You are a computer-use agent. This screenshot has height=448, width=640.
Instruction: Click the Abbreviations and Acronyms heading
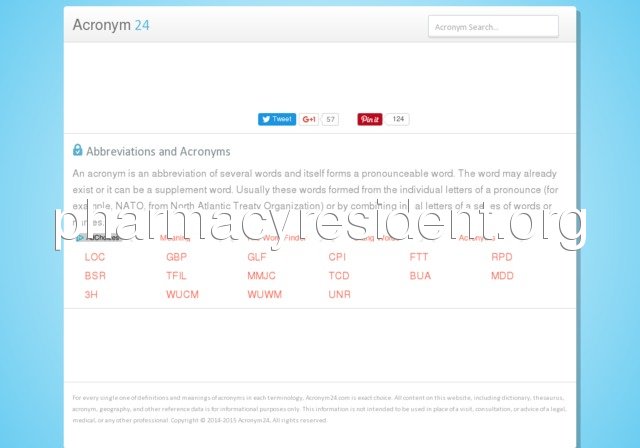[158, 151]
